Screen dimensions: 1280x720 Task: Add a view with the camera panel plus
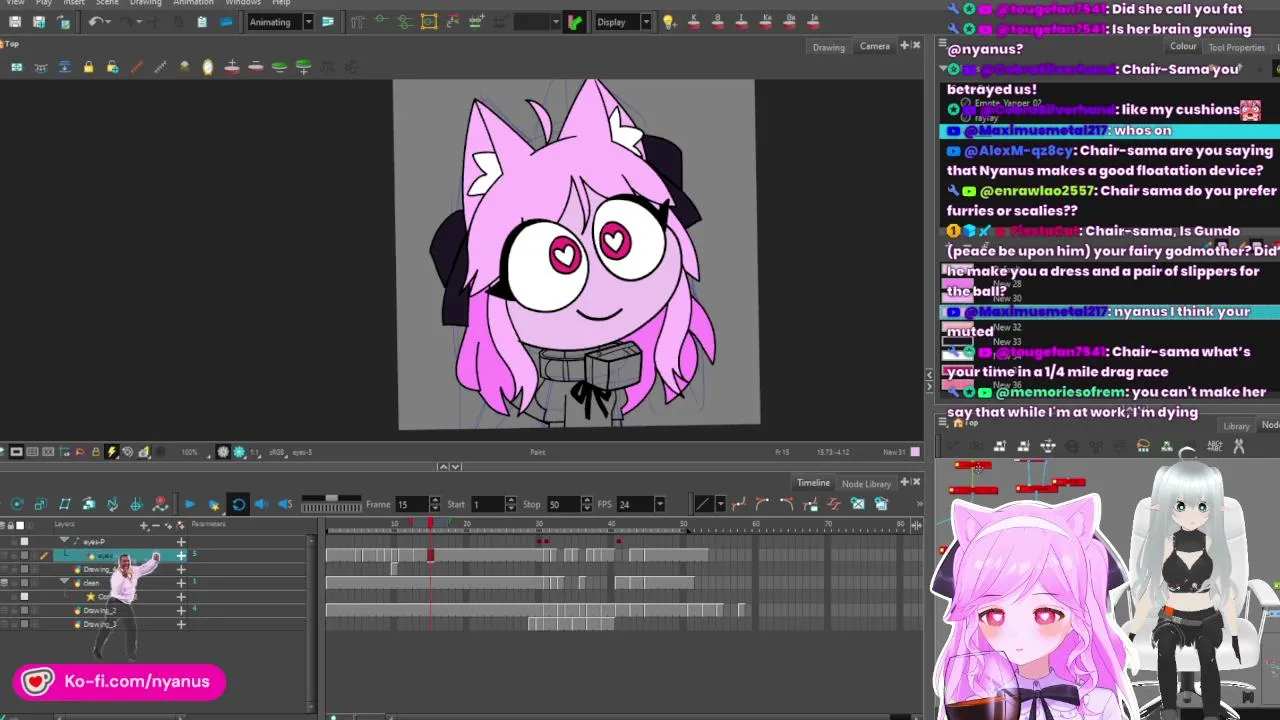[x=904, y=45]
